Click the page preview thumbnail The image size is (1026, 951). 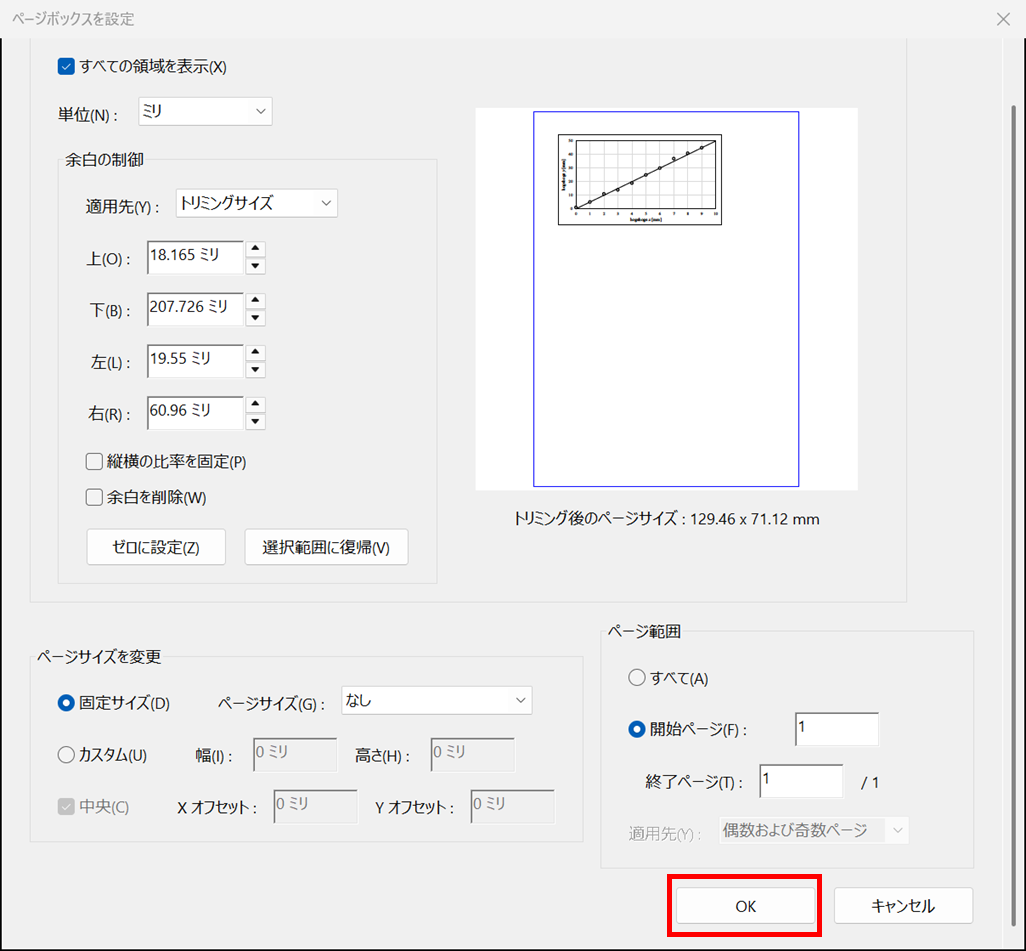coord(666,299)
